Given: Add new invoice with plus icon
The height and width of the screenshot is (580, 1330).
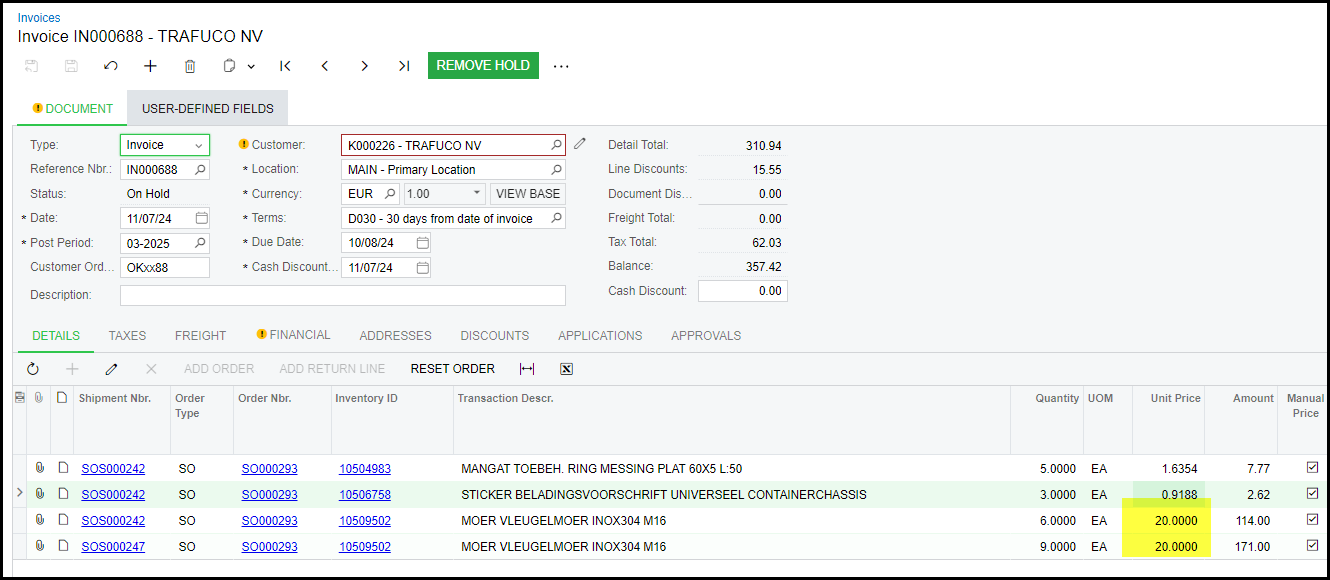Looking at the screenshot, I should [x=150, y=66].
